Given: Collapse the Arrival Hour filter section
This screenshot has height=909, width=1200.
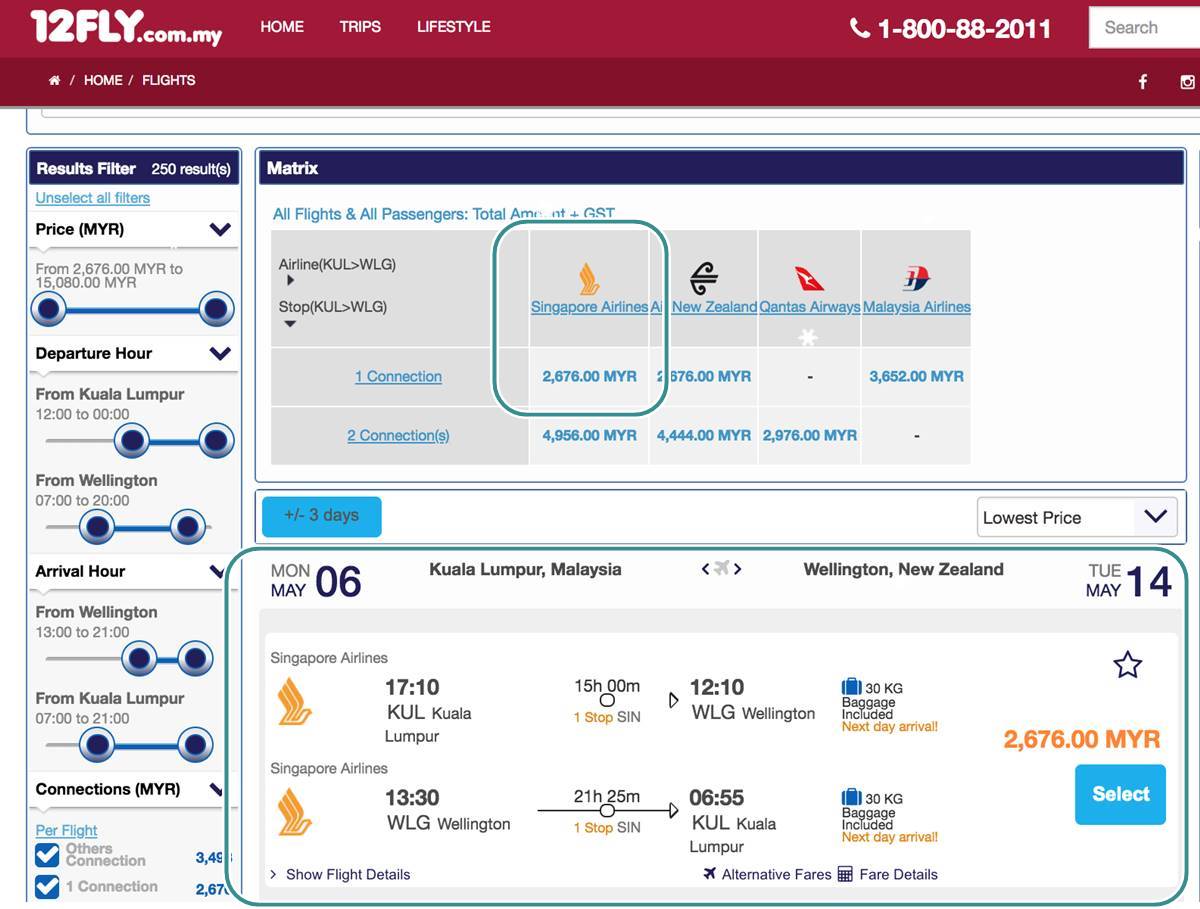Looking at the screenshot, I should 217,571.
